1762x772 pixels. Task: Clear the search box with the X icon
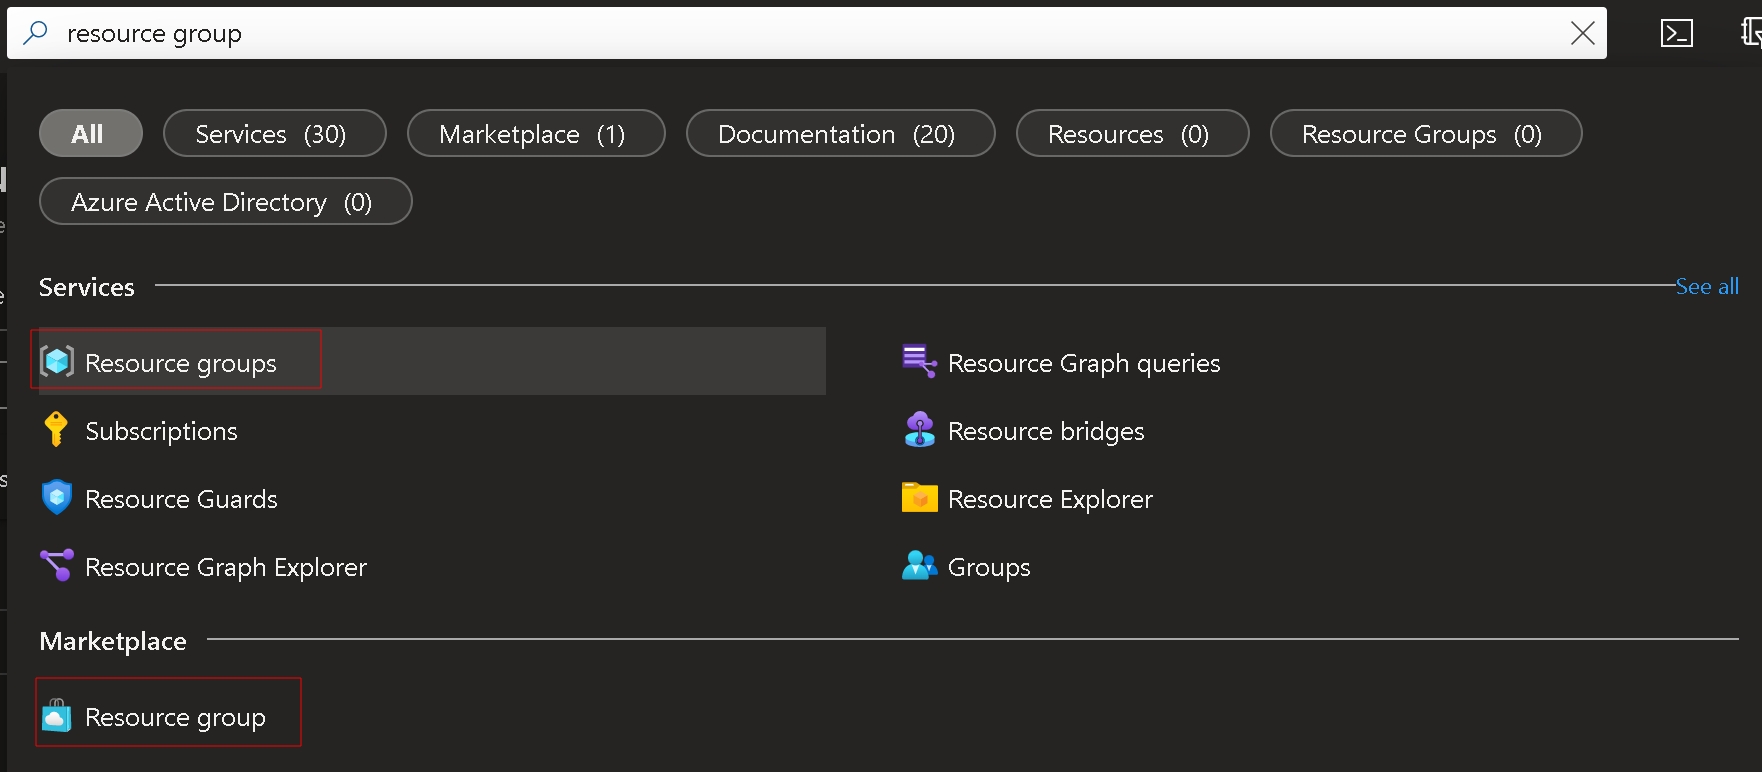[1582, 33]
